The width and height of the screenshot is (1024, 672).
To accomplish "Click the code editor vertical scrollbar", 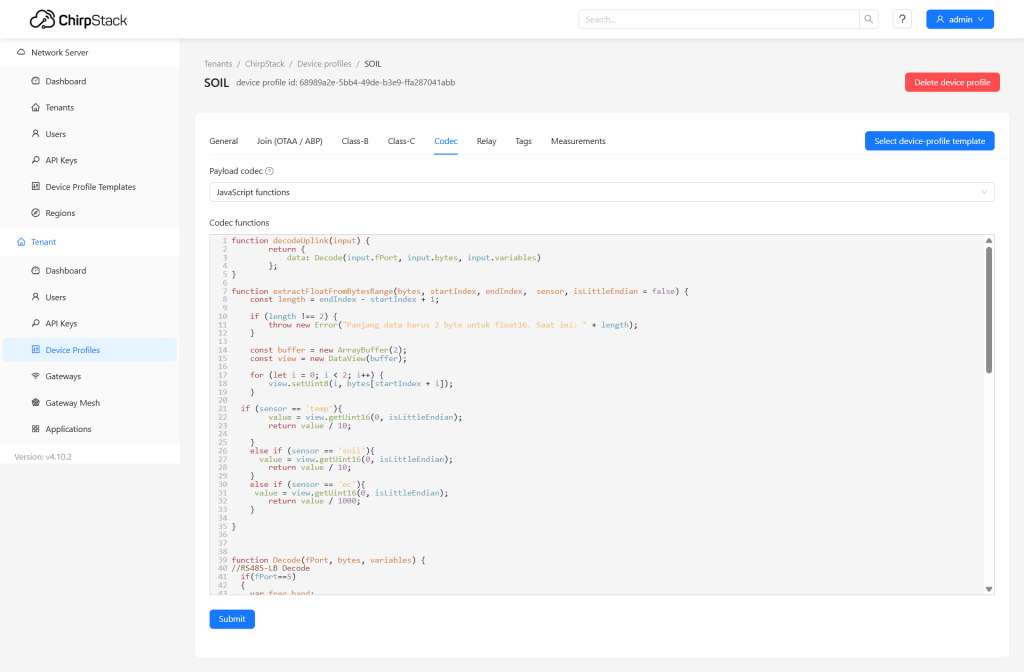I will [989, 310].
